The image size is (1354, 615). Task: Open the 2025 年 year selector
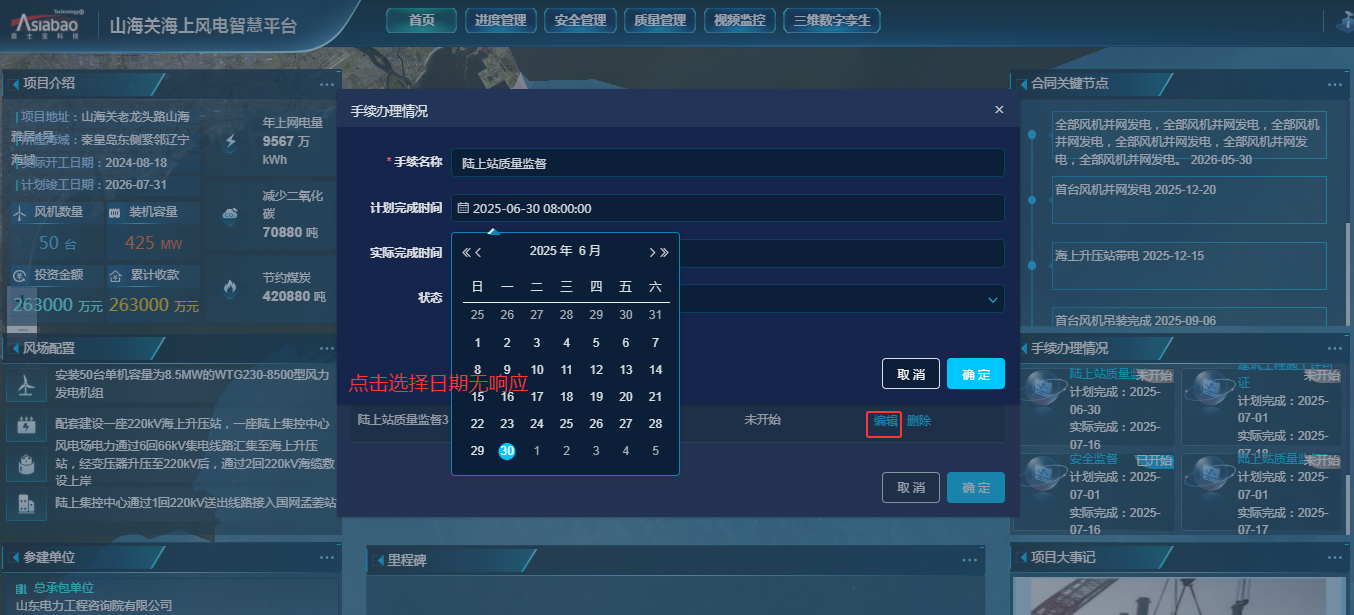click(551, 251)
